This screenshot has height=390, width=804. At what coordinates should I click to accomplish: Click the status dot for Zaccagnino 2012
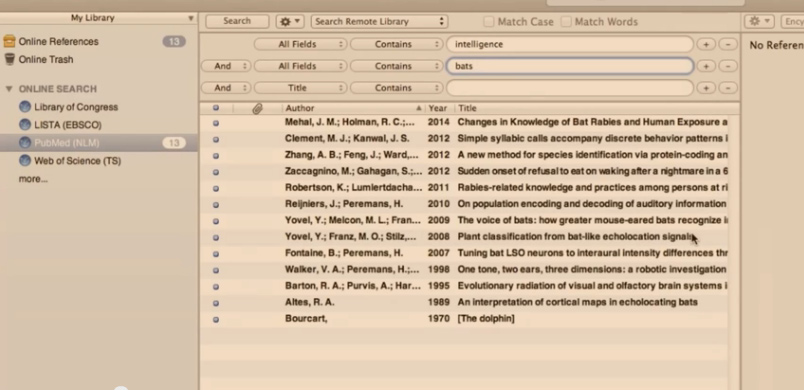click(215, 172)
